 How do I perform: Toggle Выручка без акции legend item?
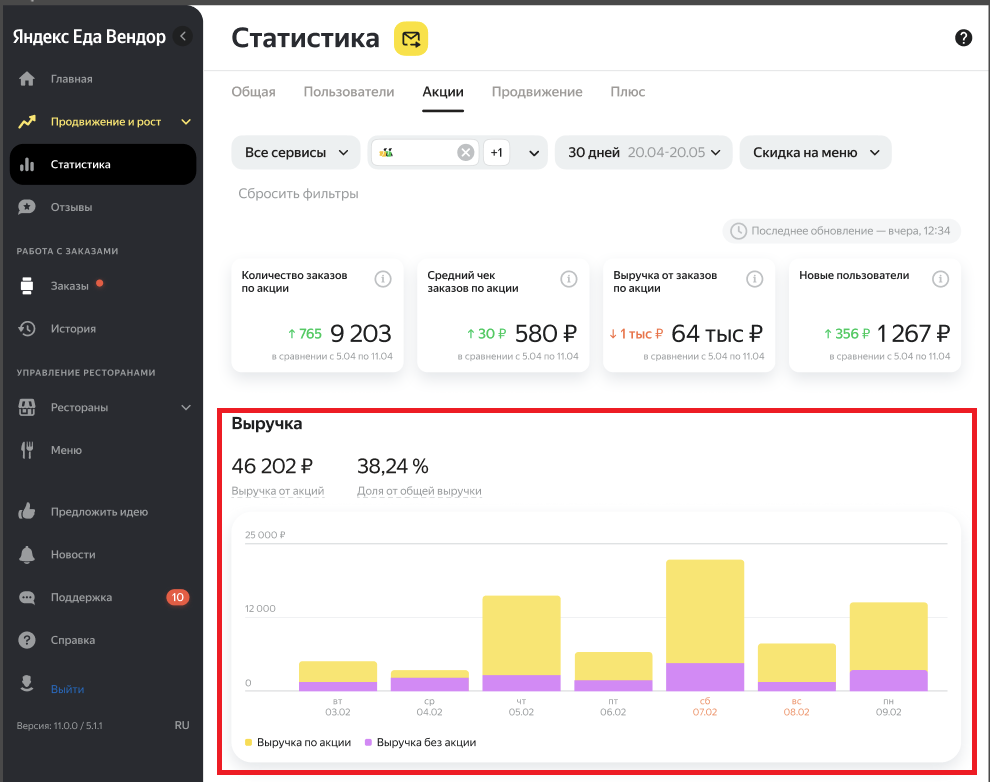tap(419, 743)
